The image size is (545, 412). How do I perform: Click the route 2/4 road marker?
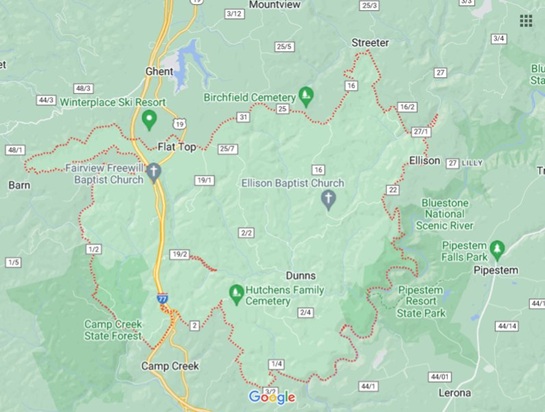click(x=306, y=313)
